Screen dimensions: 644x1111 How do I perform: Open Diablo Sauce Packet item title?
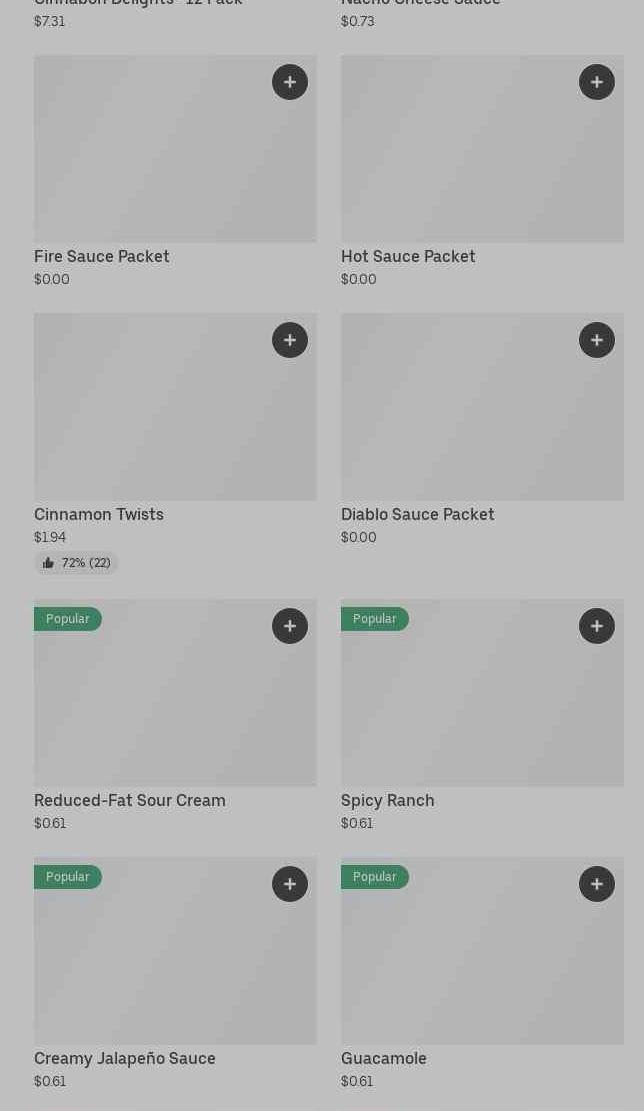click(418, 515)
